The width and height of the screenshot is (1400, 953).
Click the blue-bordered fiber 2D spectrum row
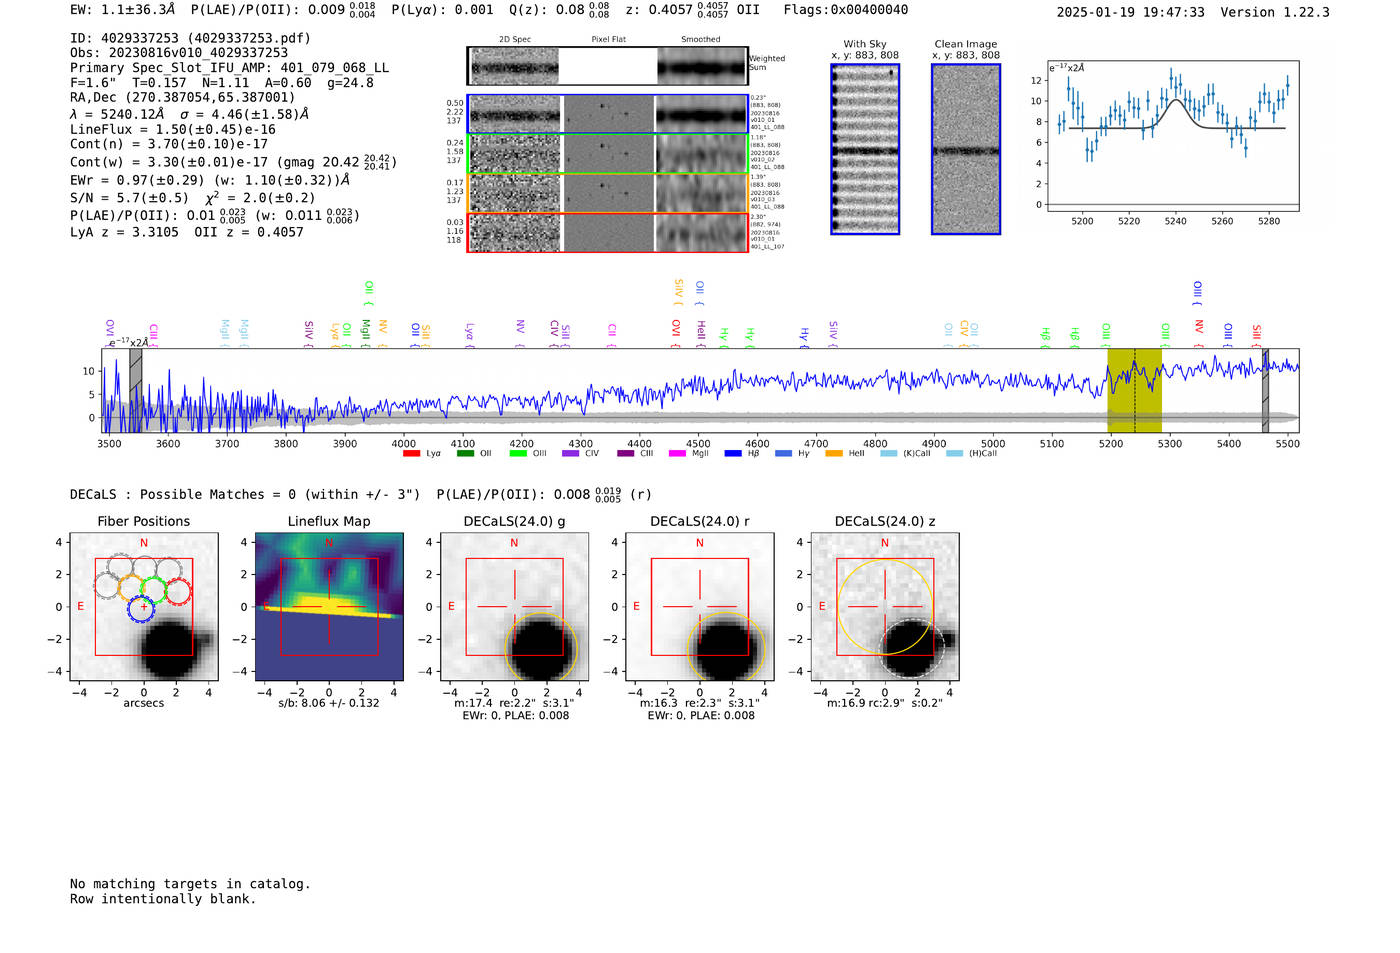(608, 114)
